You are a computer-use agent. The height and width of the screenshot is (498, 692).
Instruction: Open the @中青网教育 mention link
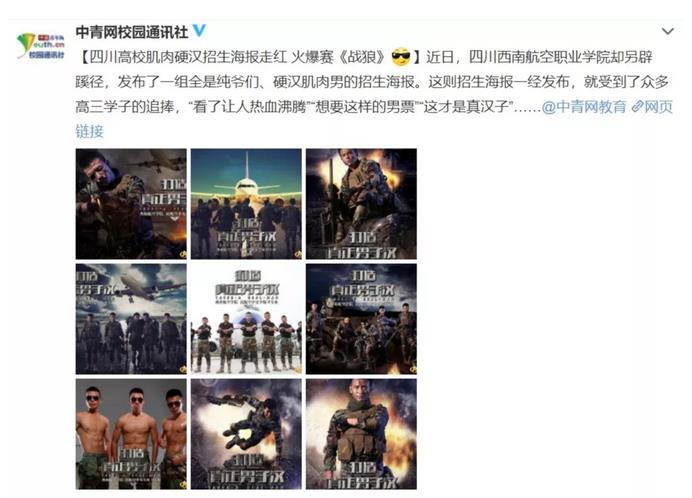584,106
